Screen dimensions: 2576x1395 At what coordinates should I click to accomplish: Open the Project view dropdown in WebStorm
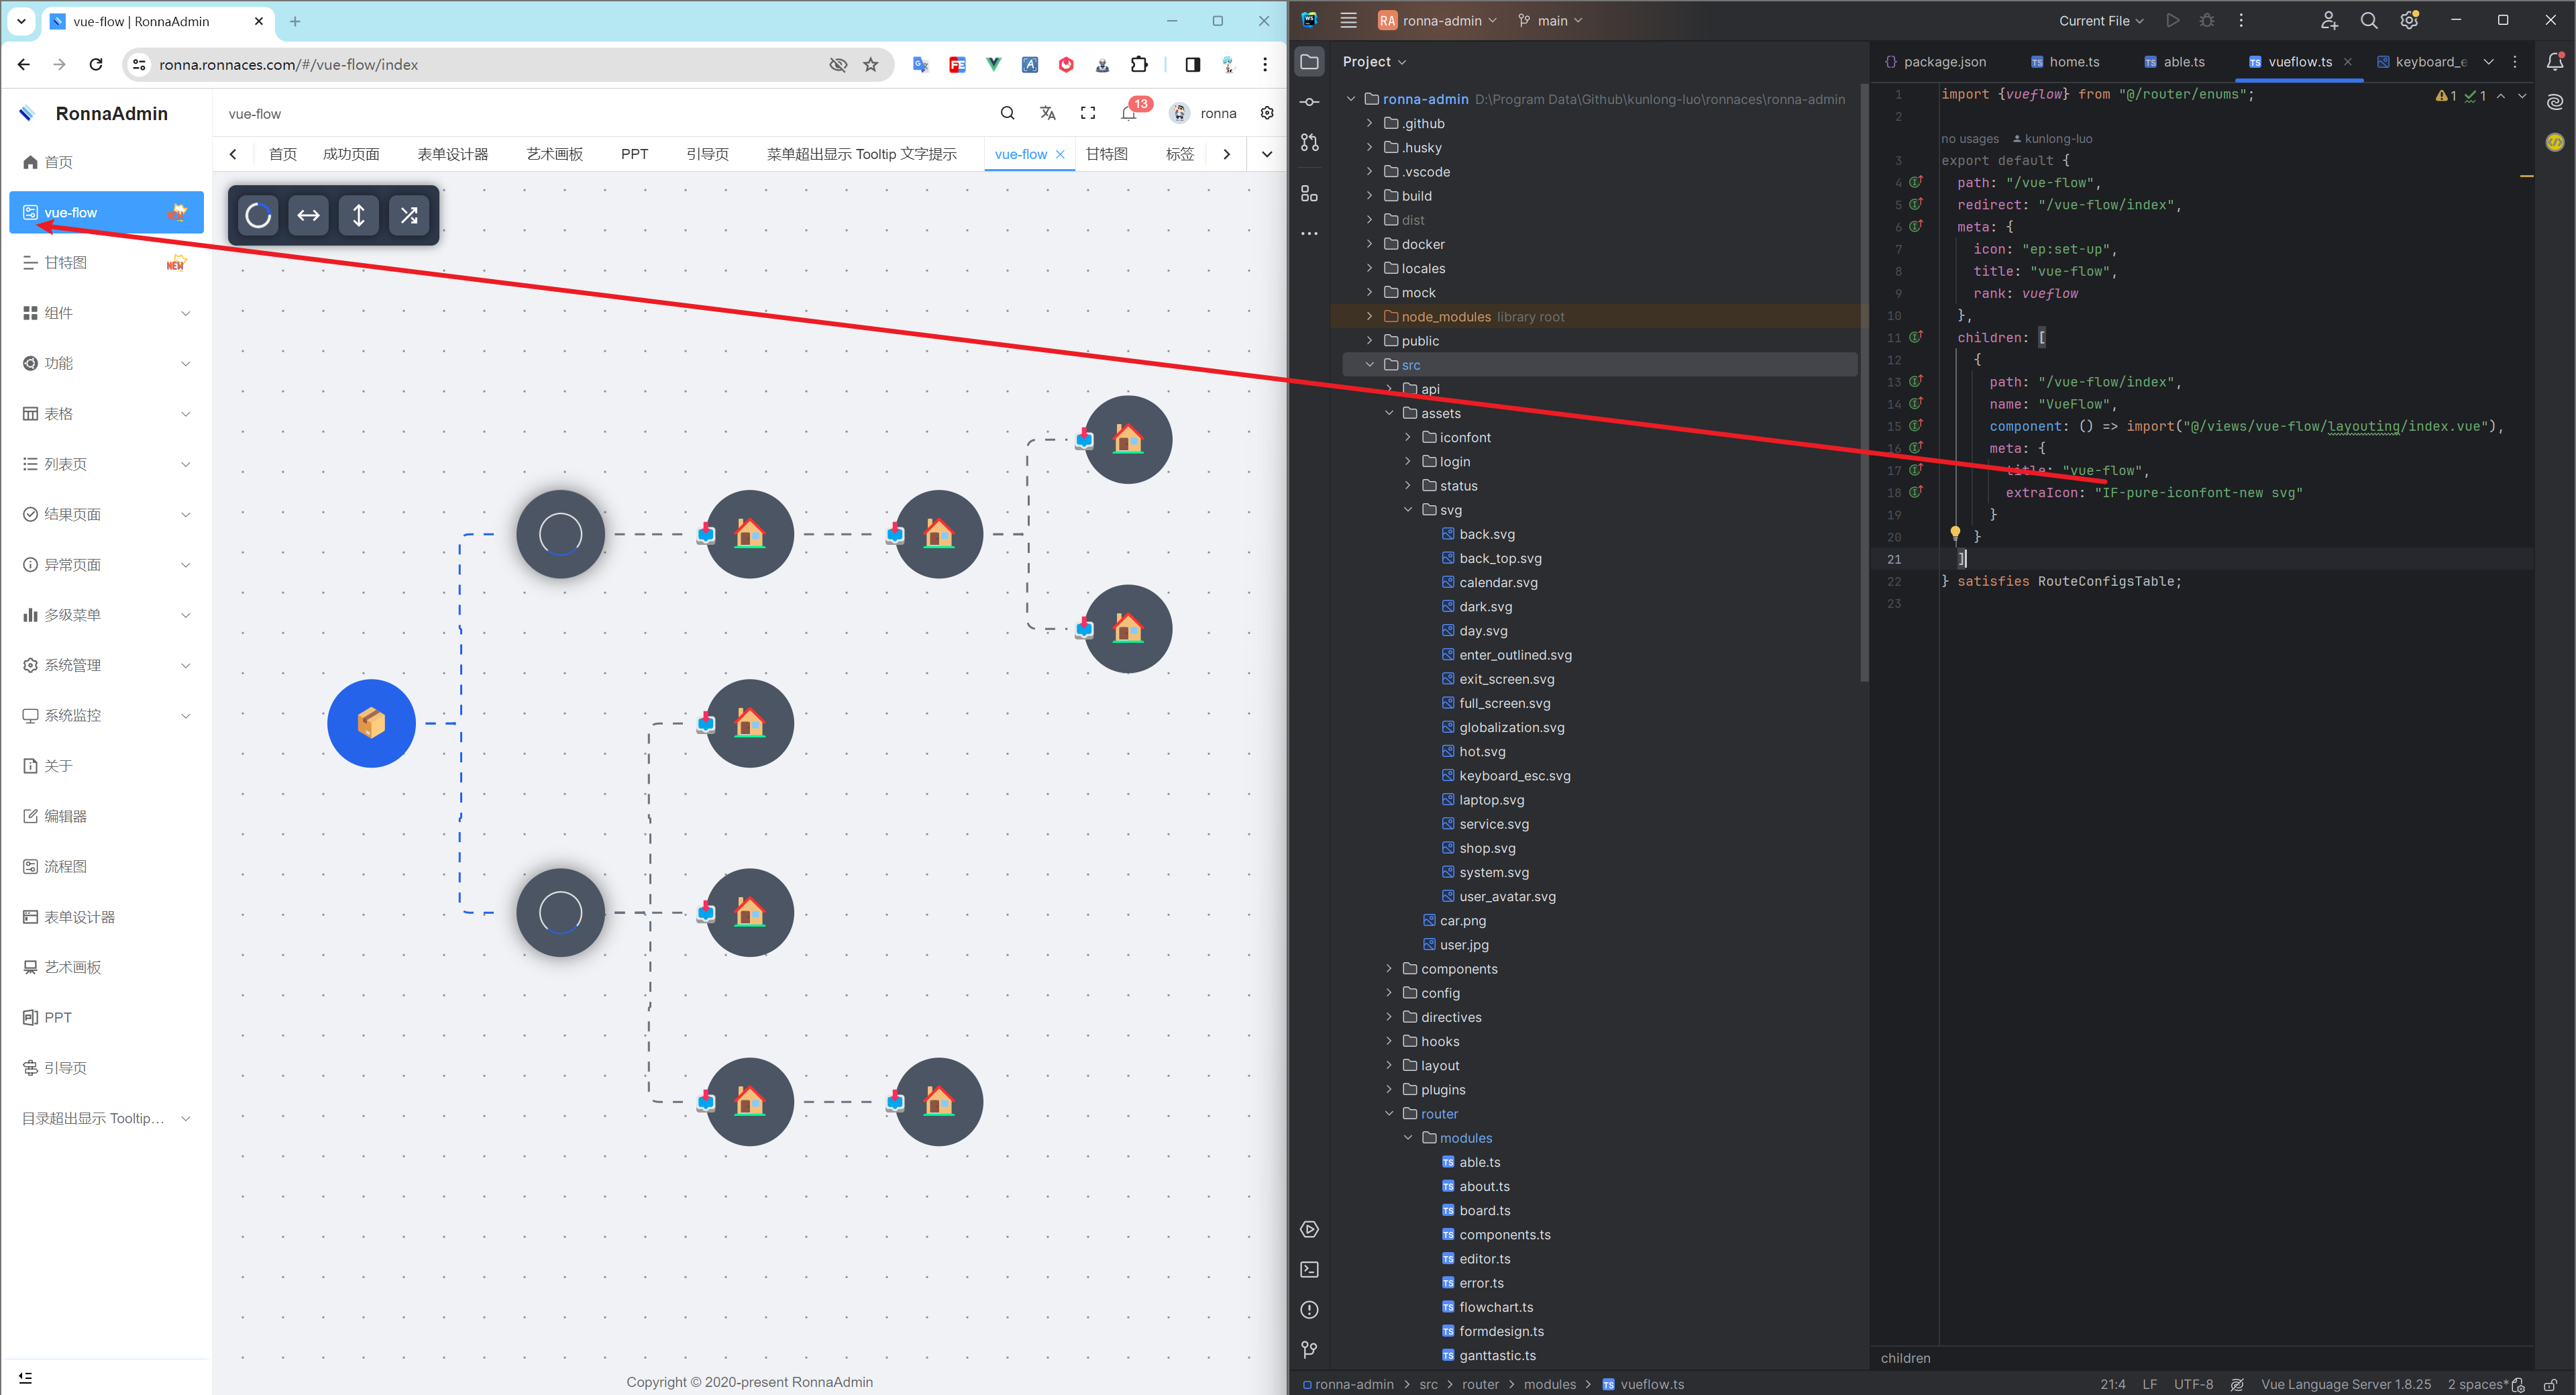click(x=1374, y=62)
